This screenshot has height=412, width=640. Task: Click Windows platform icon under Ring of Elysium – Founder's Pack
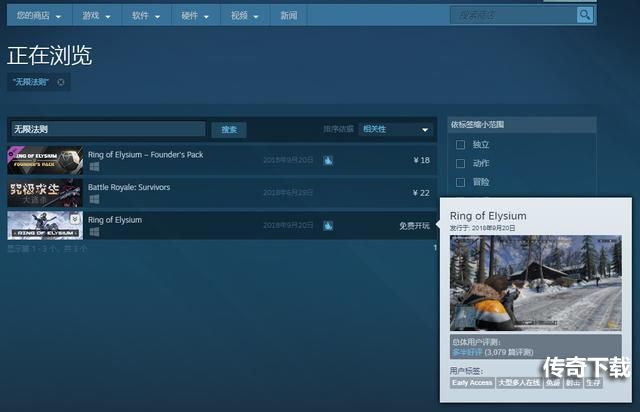[94, 167]
